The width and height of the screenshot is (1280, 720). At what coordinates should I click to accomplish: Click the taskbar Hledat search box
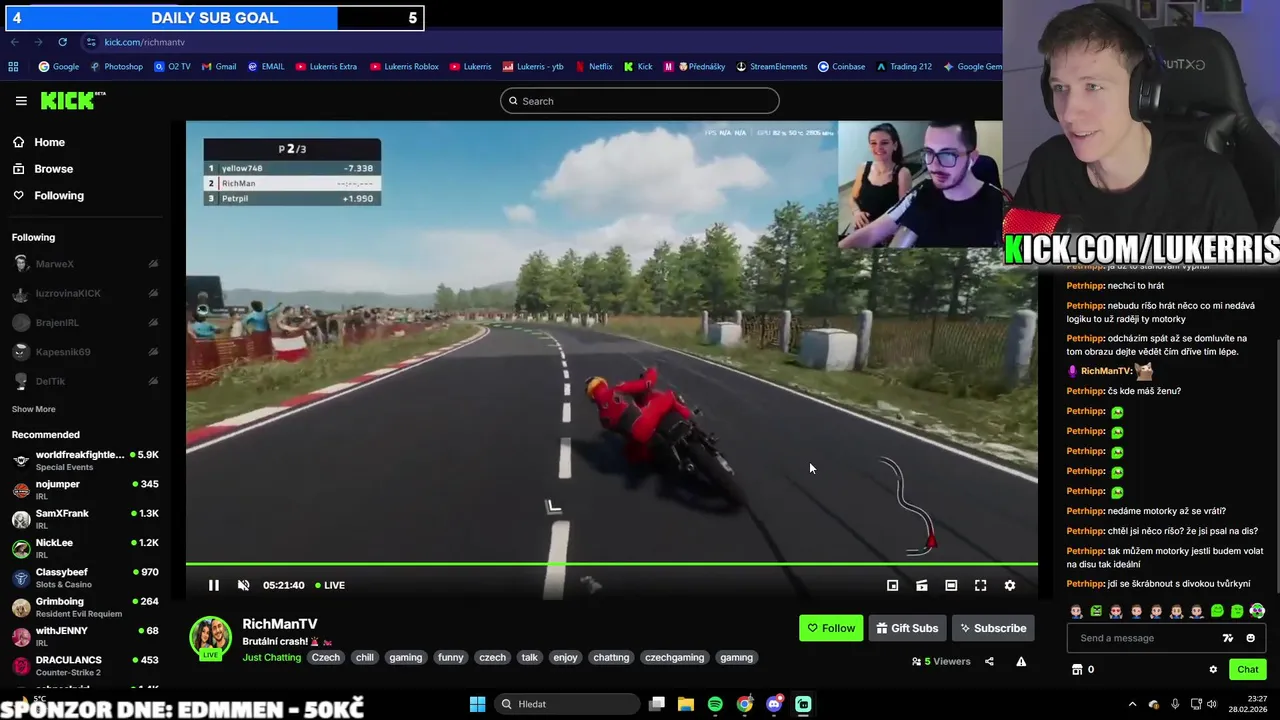565,704
